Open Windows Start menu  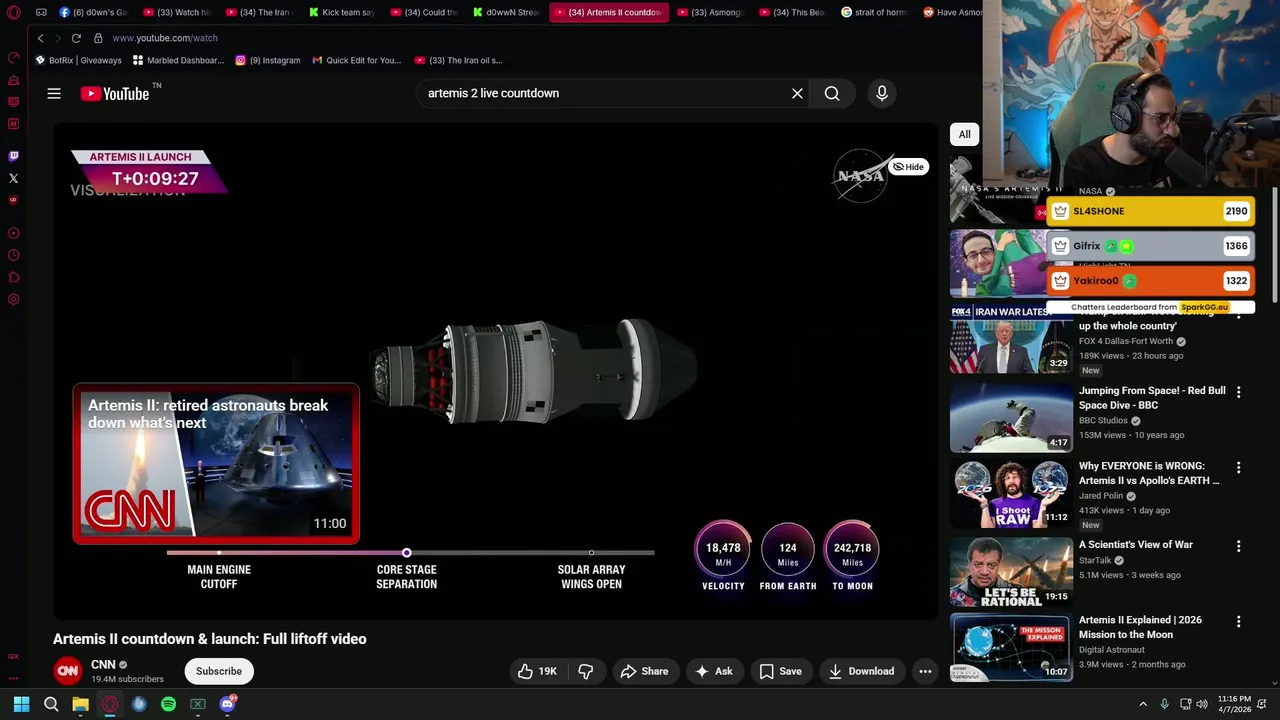[21, 704]
